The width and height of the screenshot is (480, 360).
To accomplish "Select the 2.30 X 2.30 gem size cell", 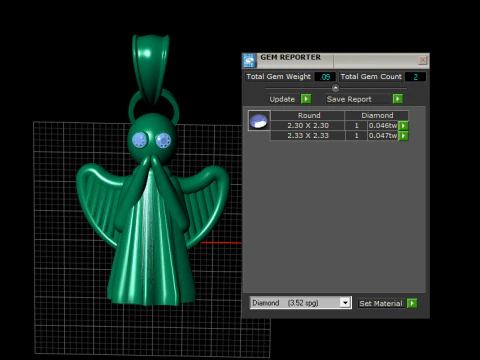I will (308, 126).
